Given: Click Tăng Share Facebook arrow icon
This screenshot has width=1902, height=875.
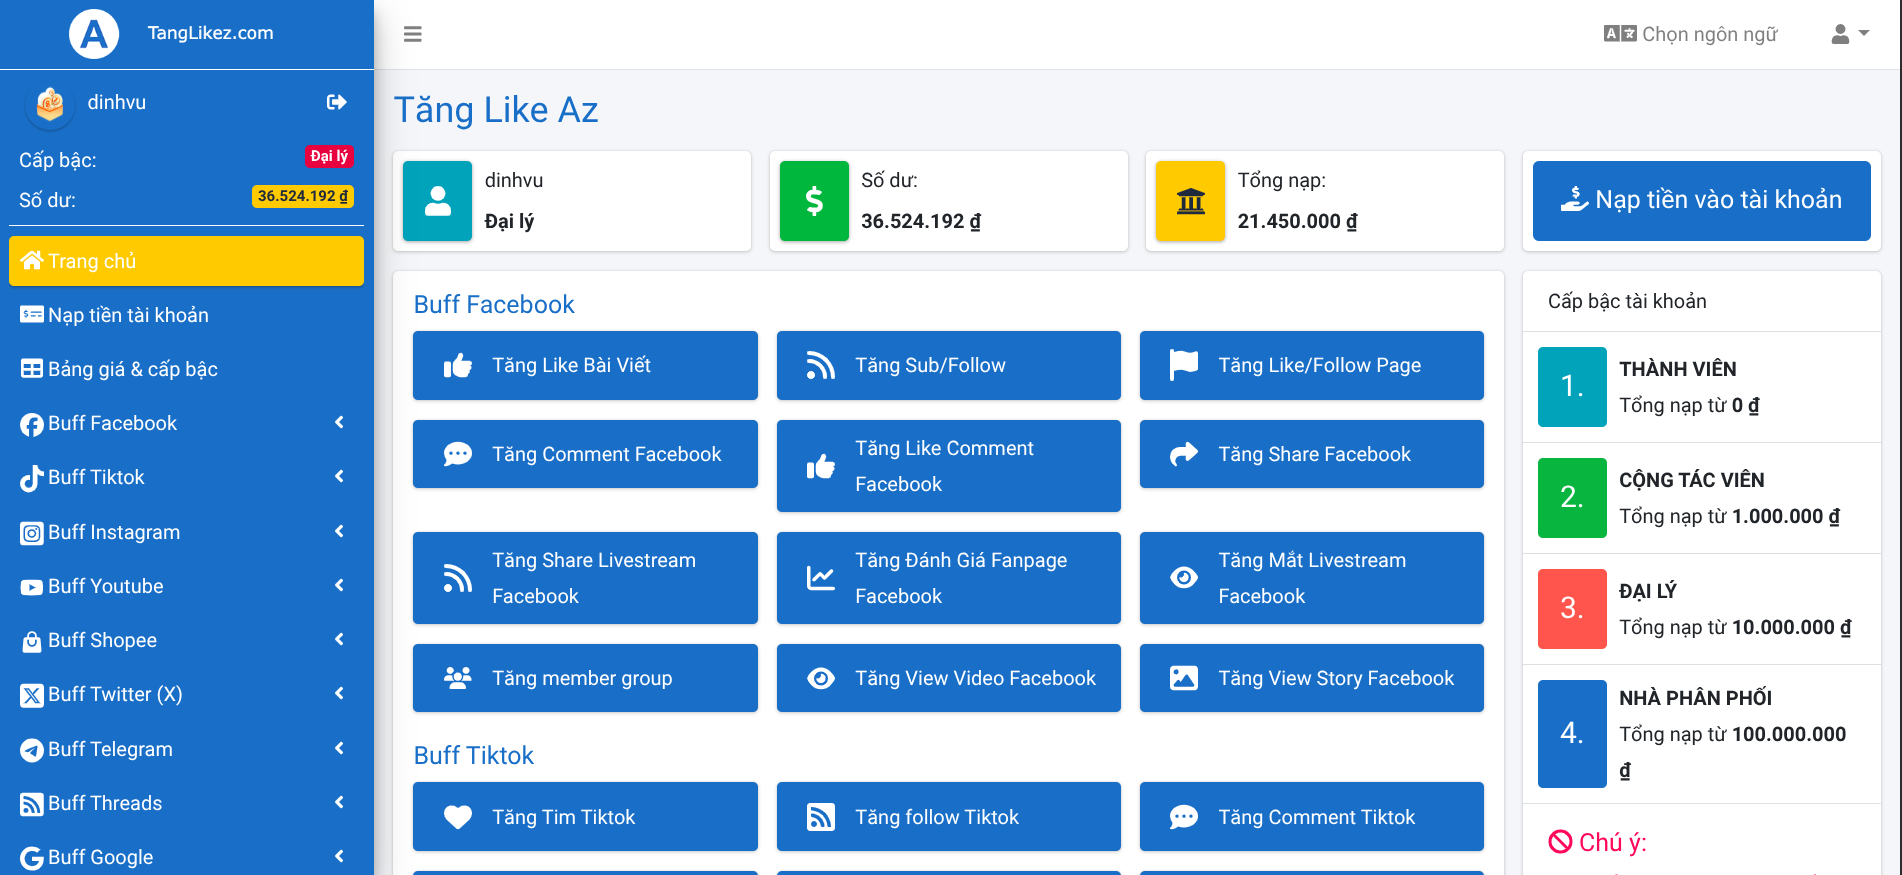Looking at the screenshot, I should [x=1184, y=454].
